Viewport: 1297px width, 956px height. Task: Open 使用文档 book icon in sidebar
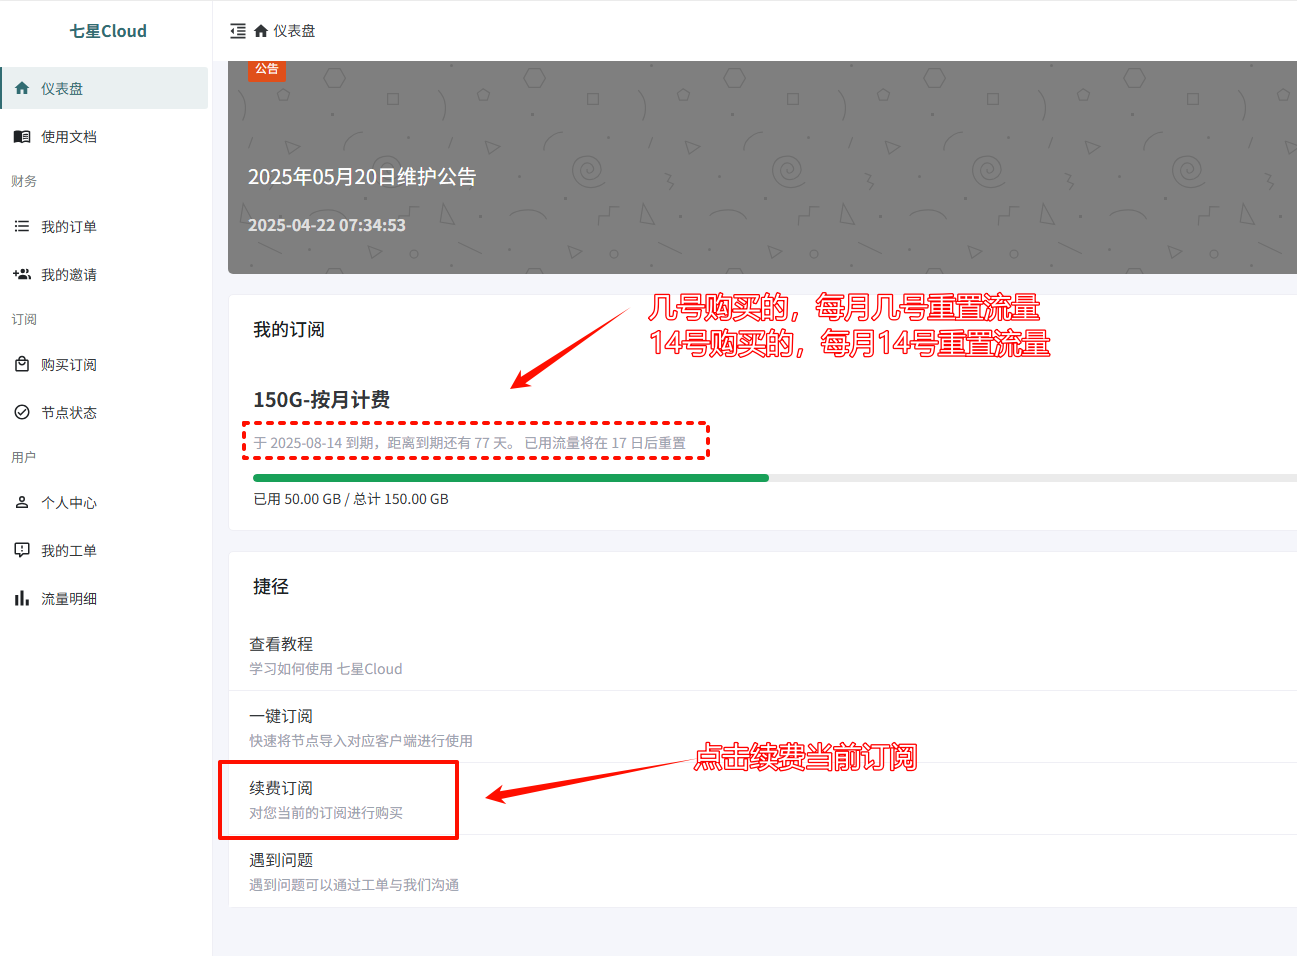22,136
